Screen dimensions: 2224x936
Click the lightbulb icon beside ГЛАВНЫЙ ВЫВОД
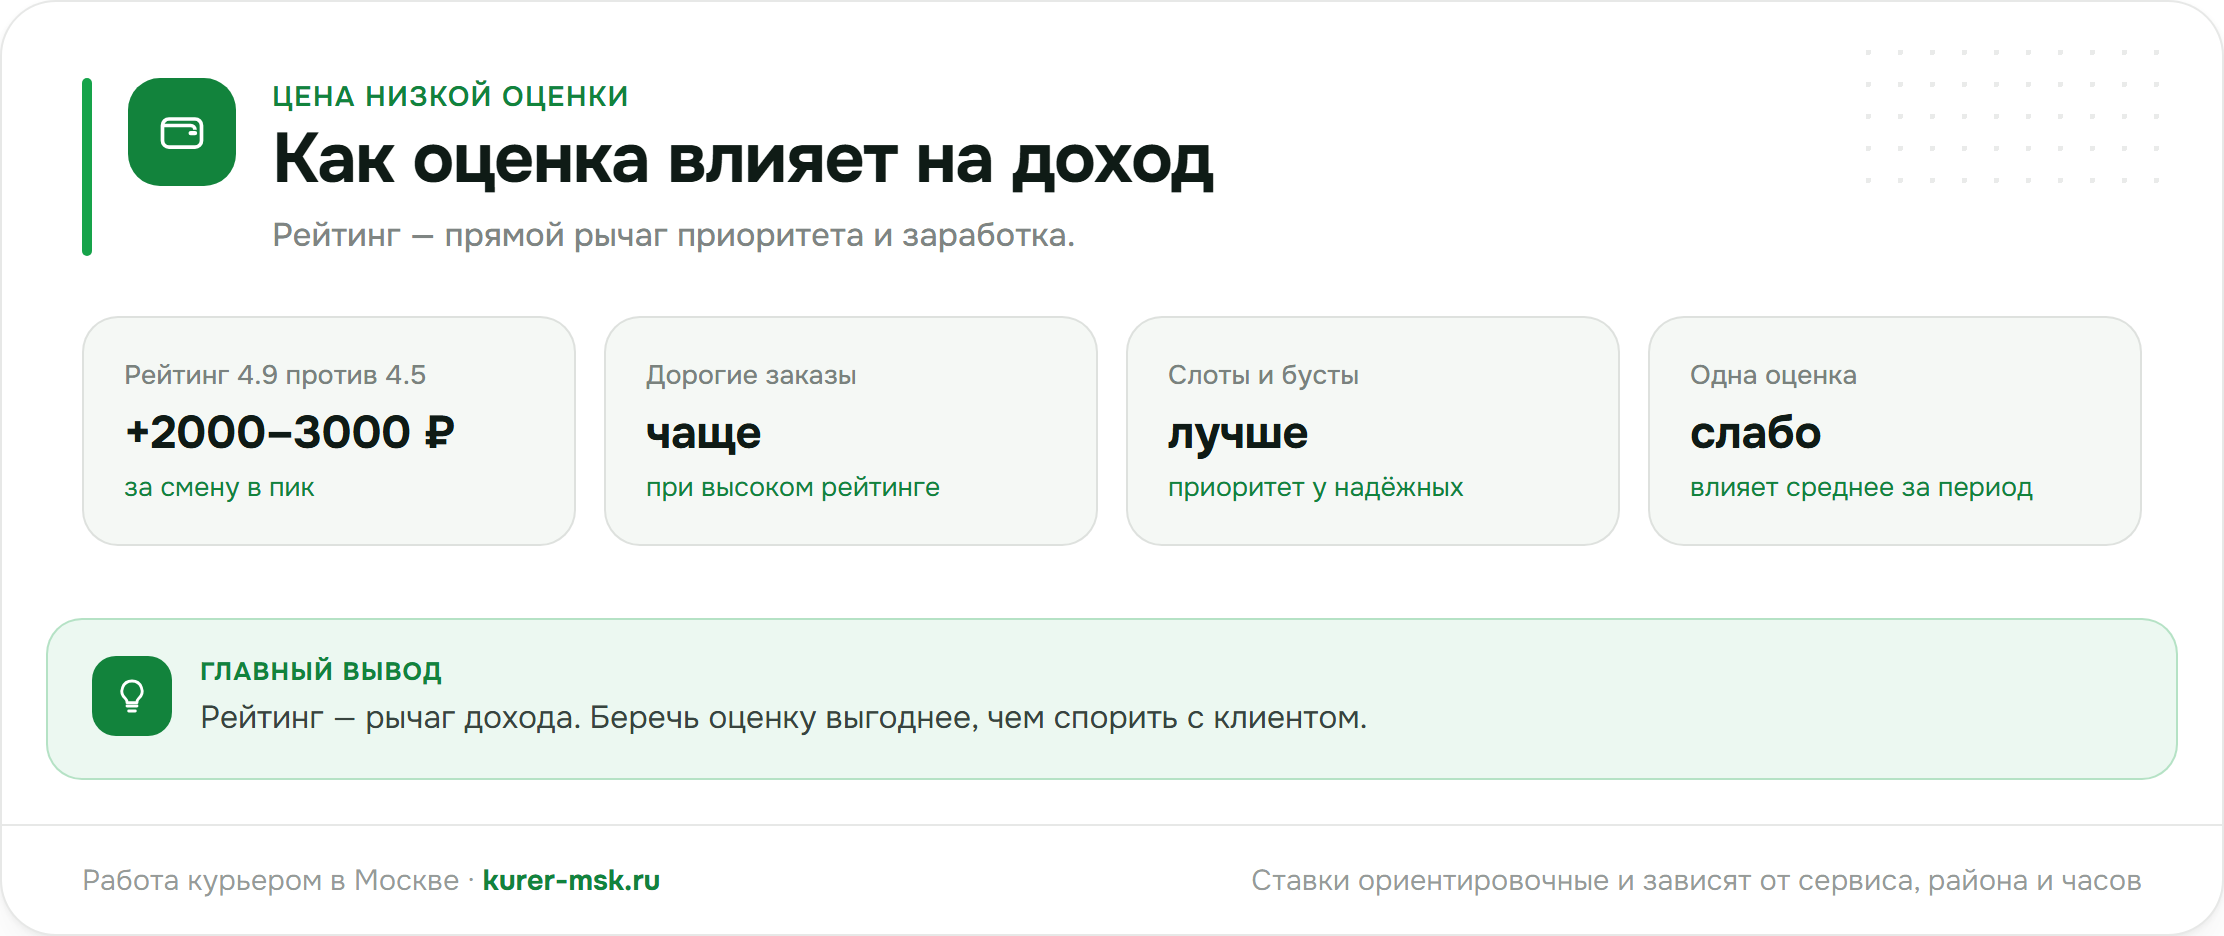pos(132,696)
